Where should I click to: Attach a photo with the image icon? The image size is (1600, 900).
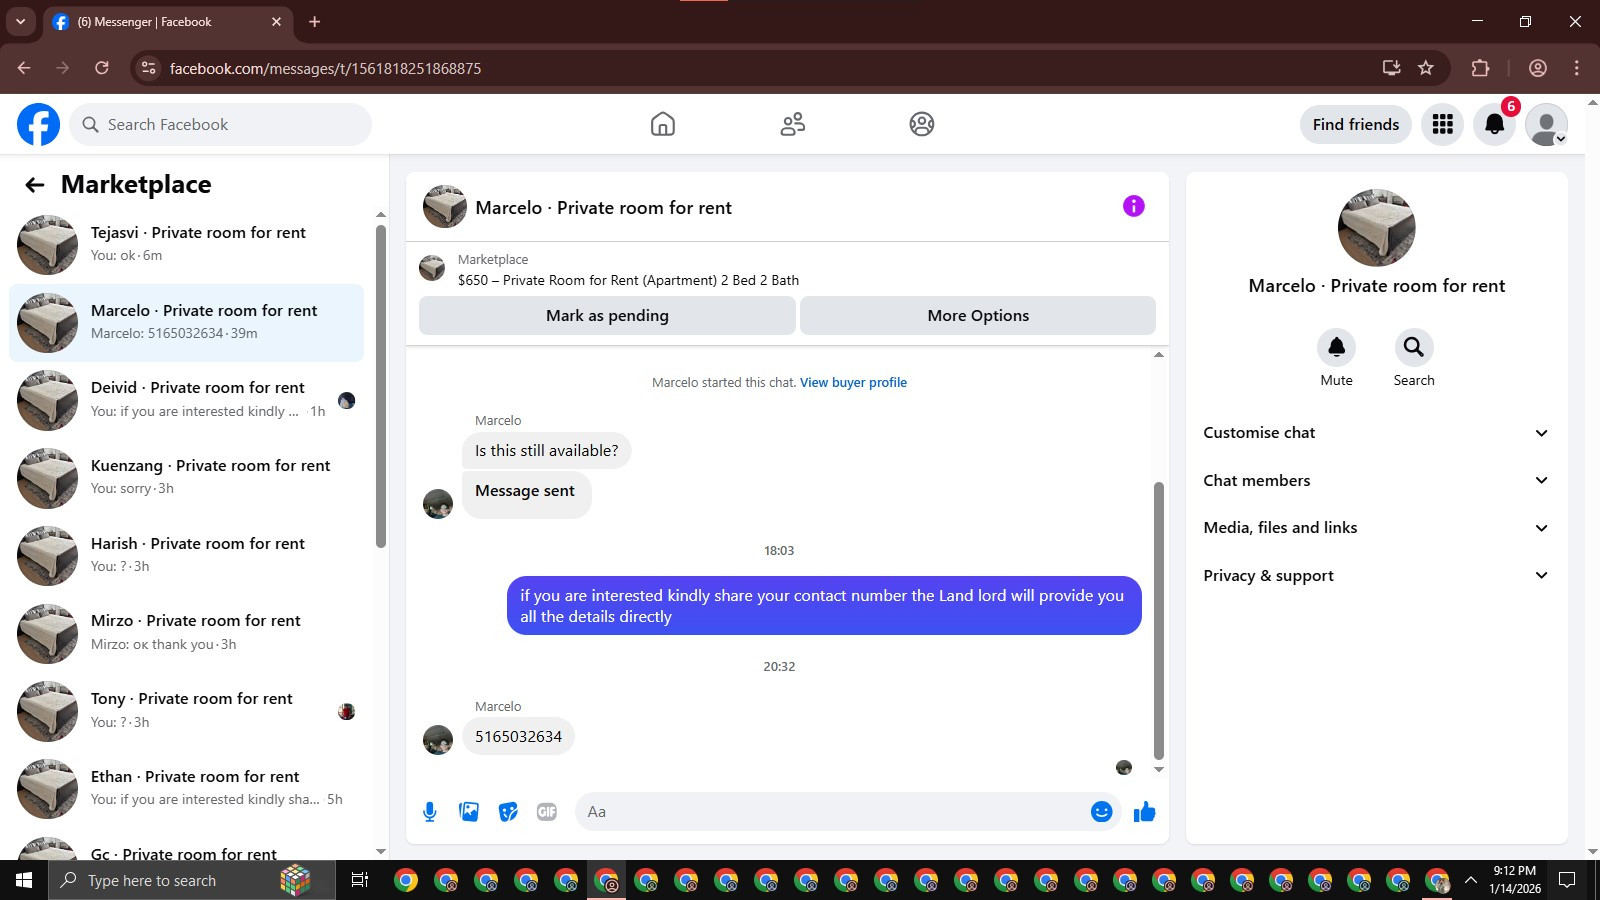tap(469, 812)
